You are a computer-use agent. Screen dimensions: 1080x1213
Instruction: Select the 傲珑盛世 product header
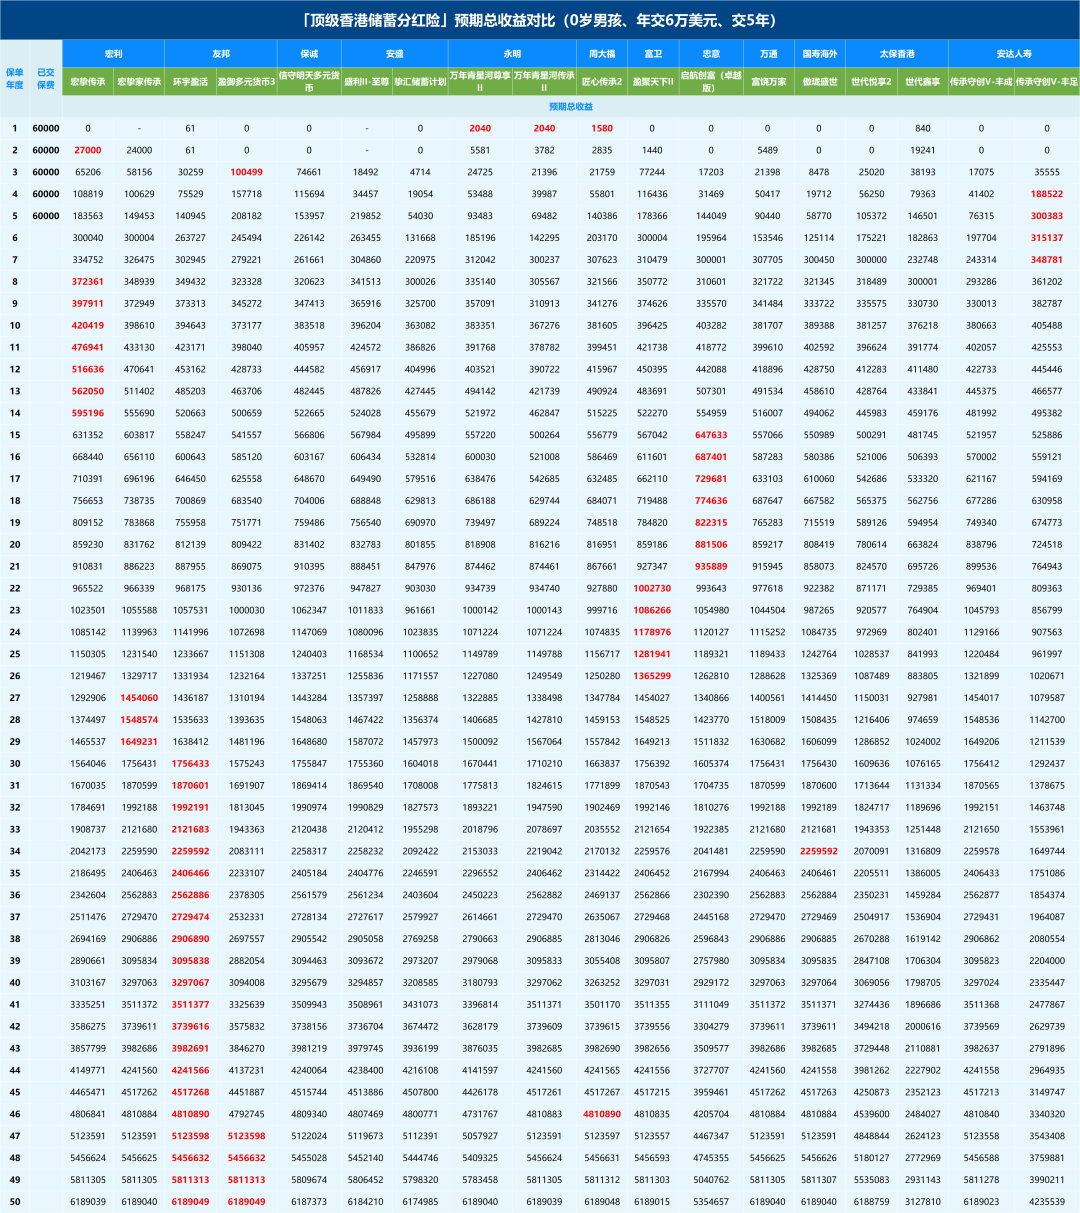818,81
